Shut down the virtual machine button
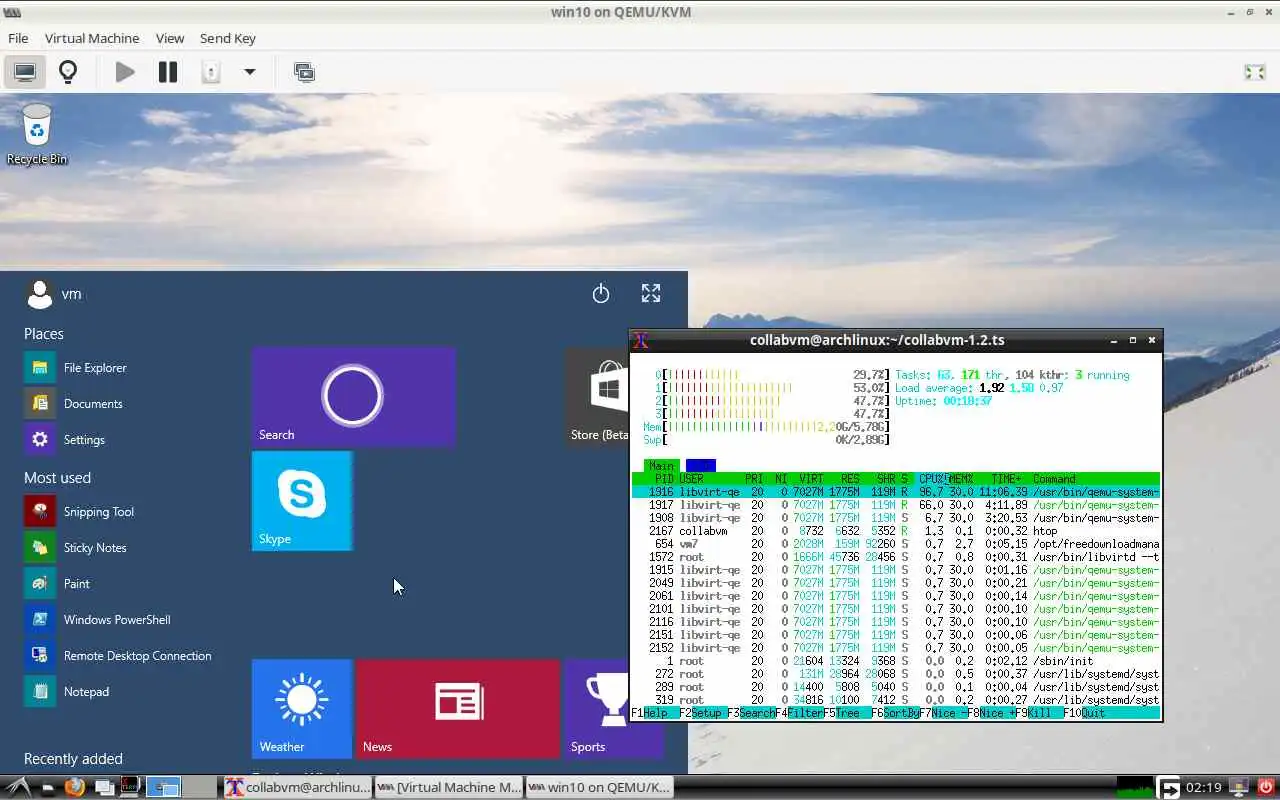The height and width of the screenshot is (800, 1280). [211, 72]
